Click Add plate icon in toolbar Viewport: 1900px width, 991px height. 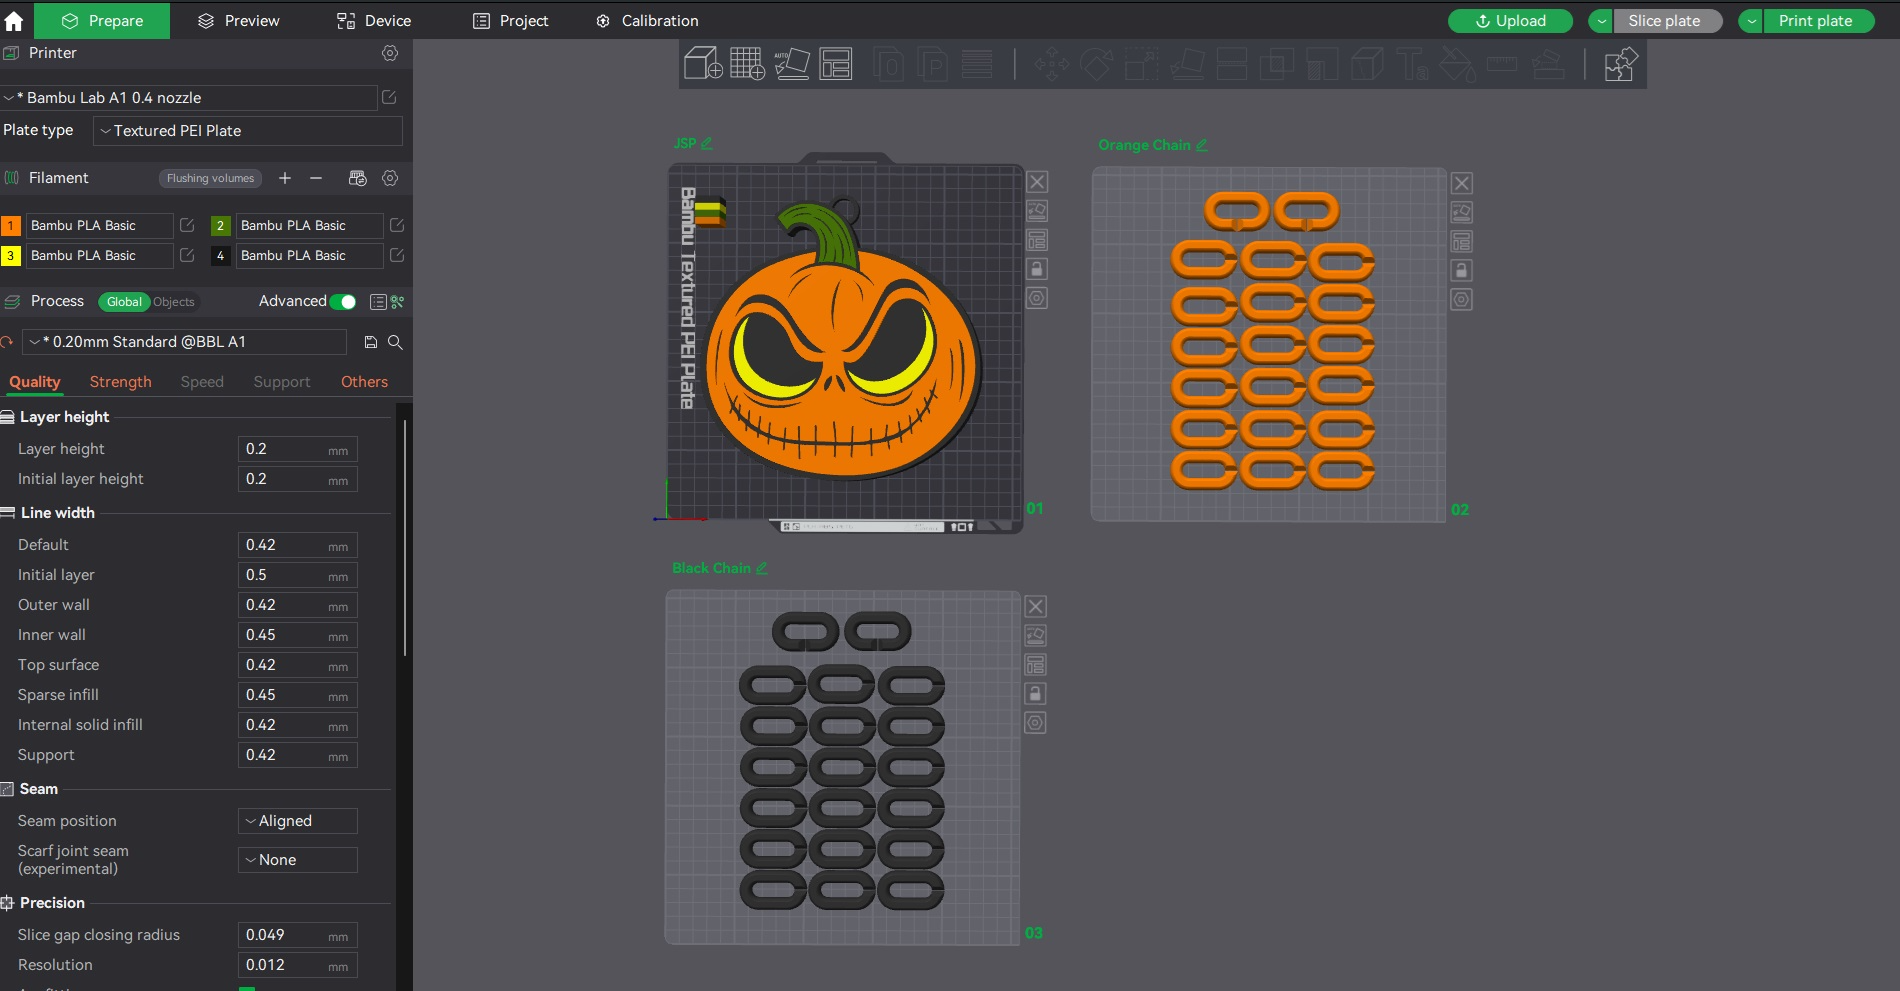point(747,64)
